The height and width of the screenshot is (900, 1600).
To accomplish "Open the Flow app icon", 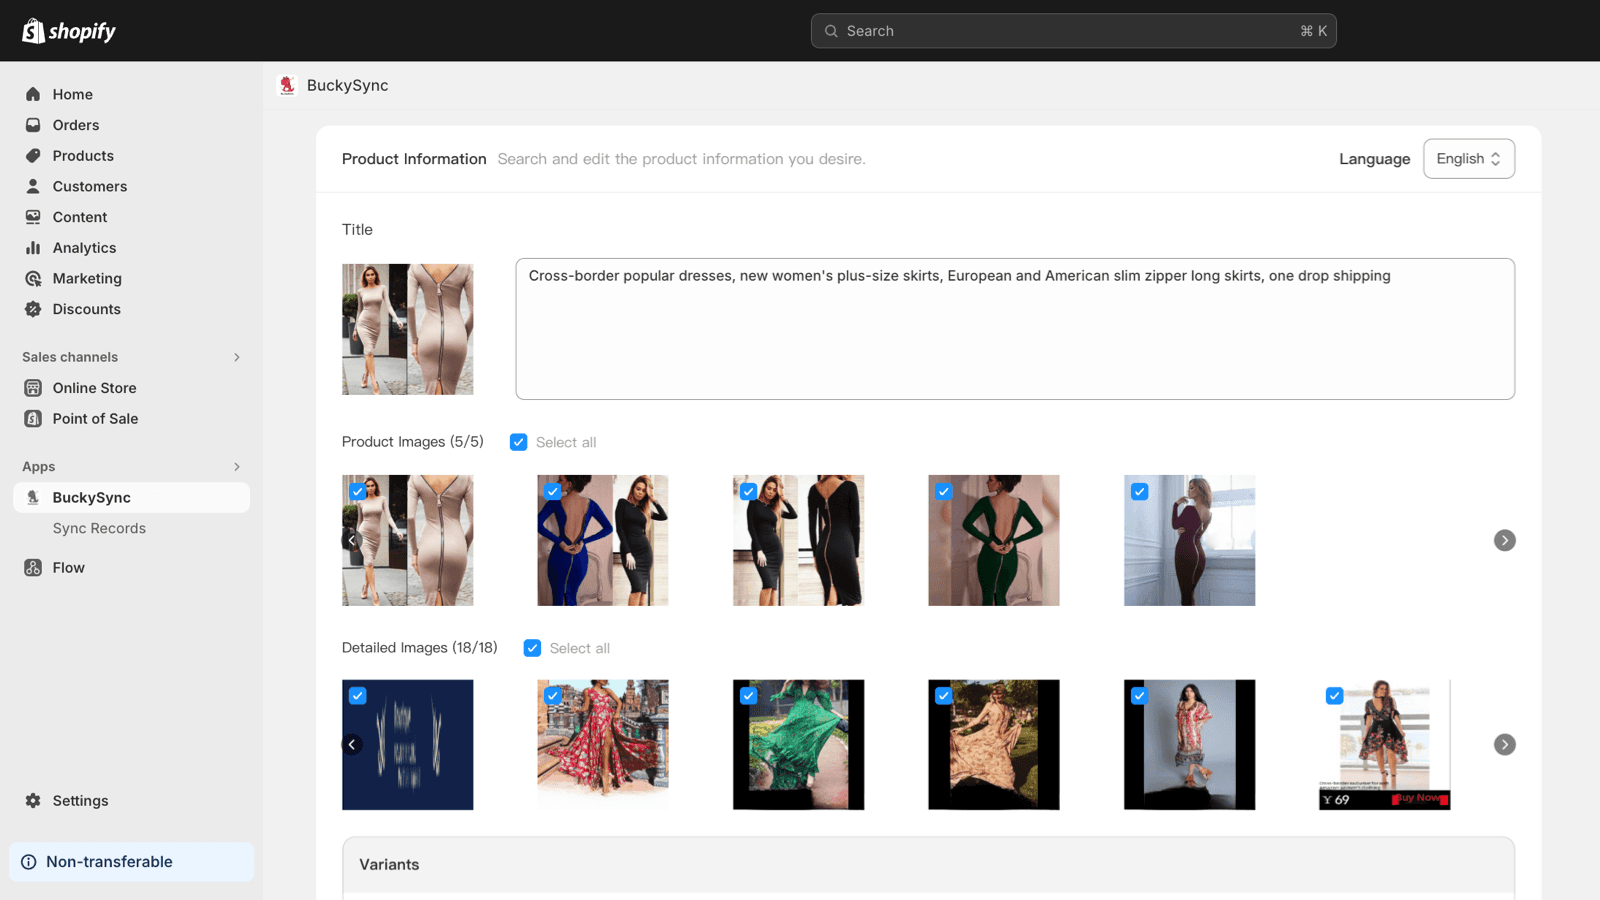I will [33, 568].
